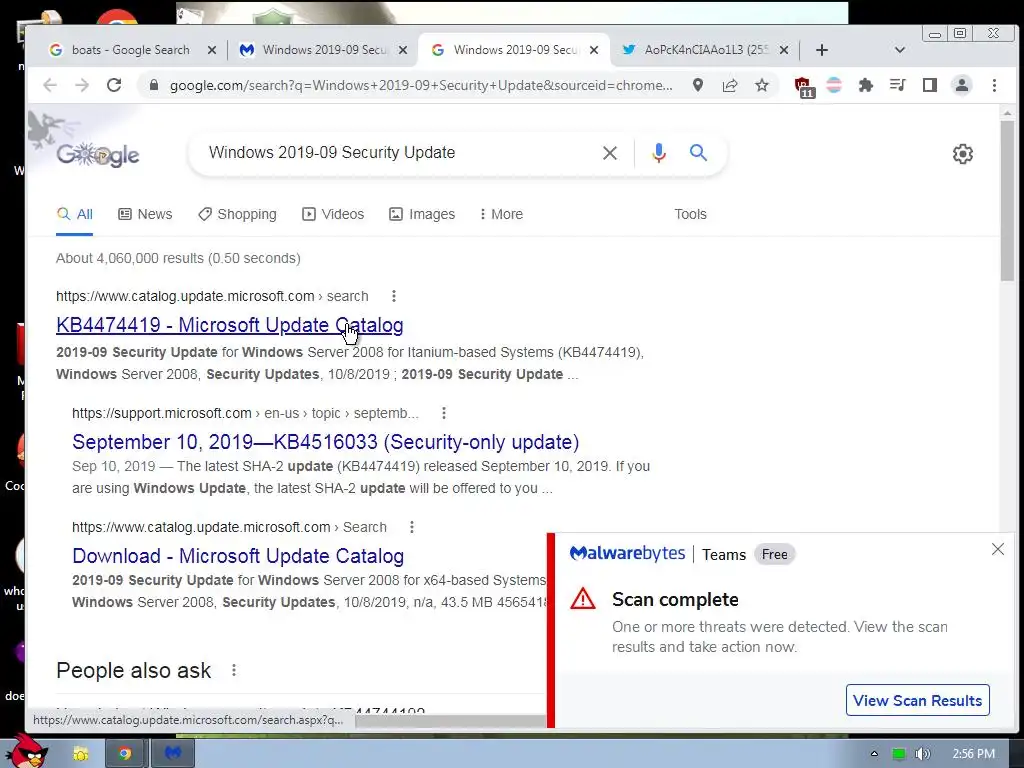This screenshot has width=1024, height=768.
Task: Click the Malwarebytes logo in notification
Action: (x=627, y=554)
